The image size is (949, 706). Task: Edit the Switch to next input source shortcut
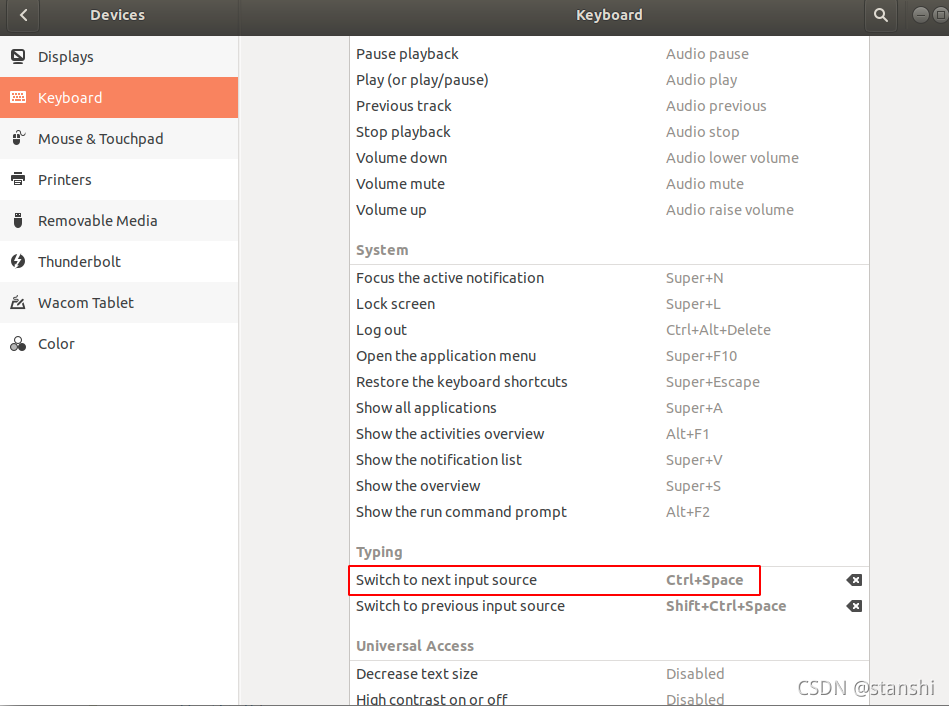tap(555, 580)
